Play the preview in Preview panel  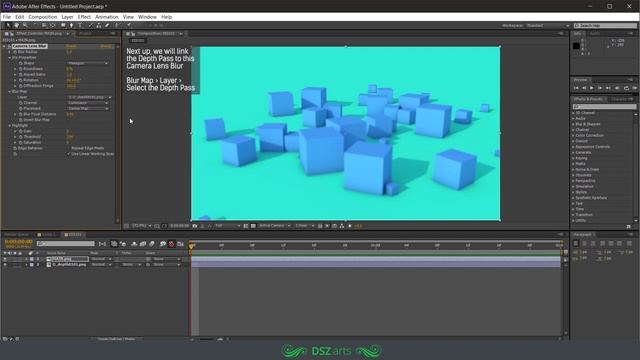(592, 88)
